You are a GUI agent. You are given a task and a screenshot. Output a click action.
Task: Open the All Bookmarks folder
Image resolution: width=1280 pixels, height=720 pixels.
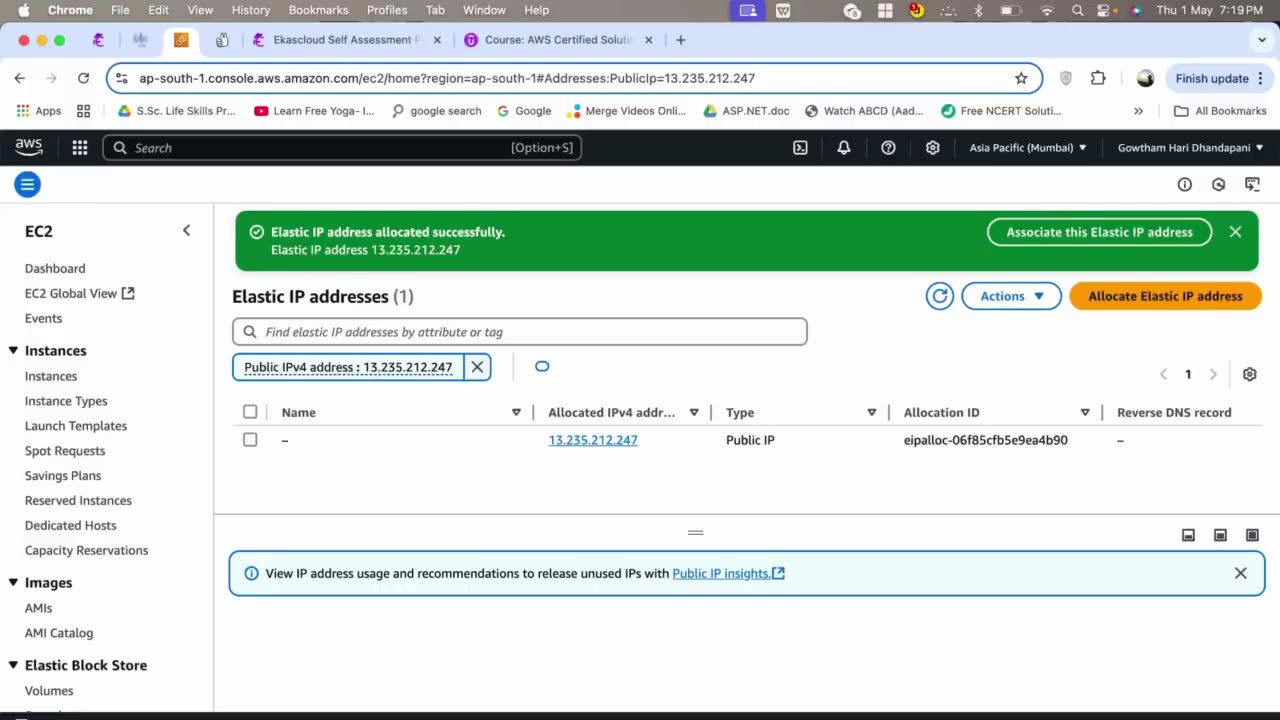[1220, 111]
